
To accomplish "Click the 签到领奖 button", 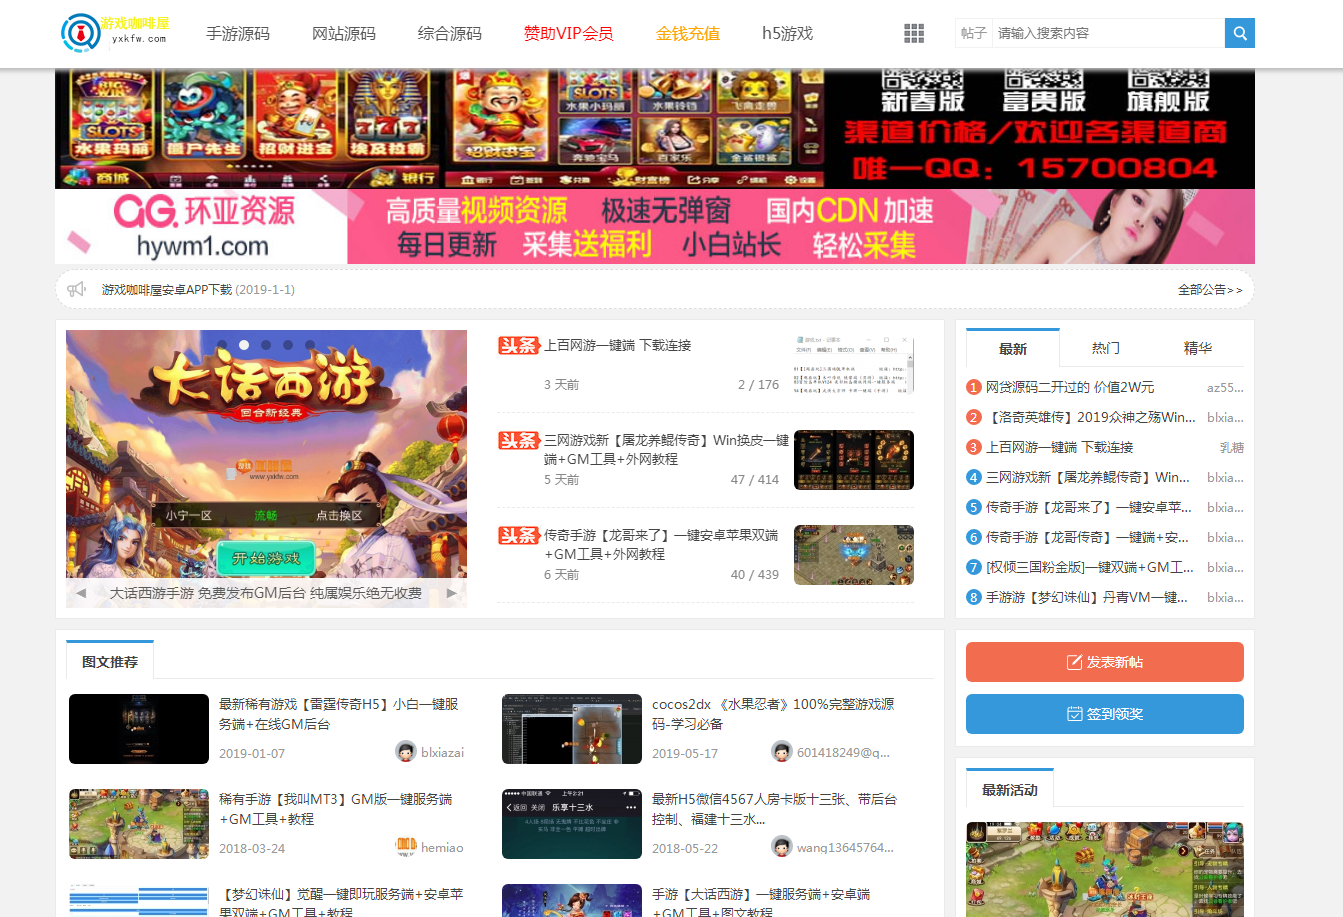I will [1104, 714].
